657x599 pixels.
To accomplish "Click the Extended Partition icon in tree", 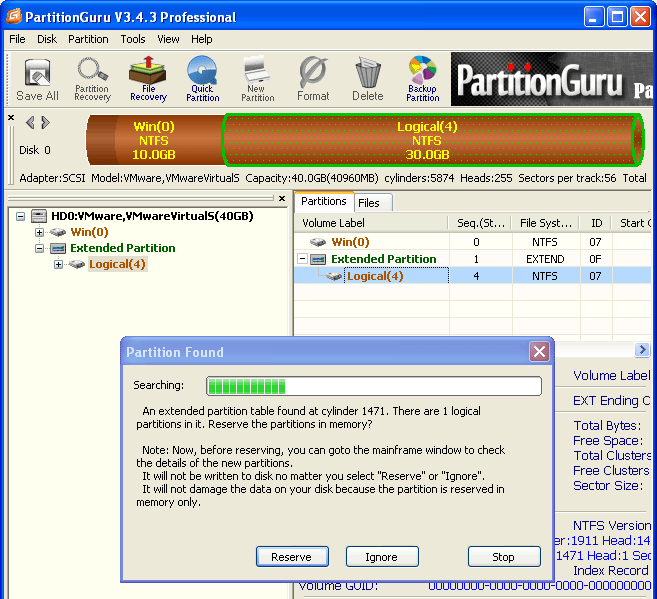I will [x=58, y=248].
